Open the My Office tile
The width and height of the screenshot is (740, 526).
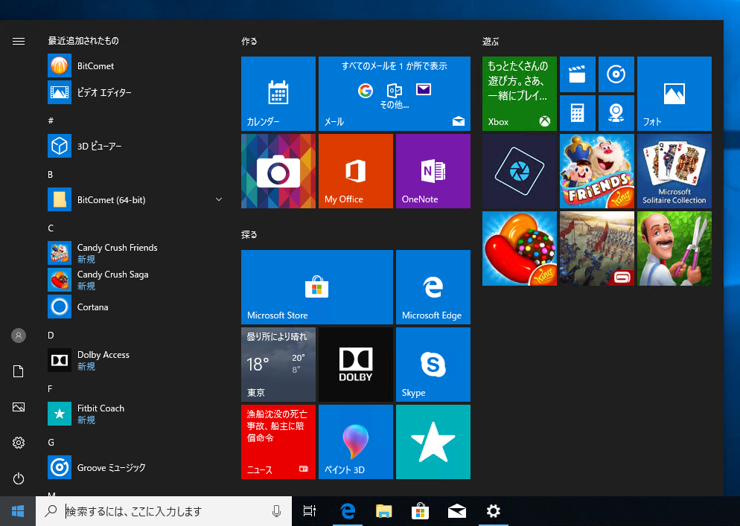(356, 171)
